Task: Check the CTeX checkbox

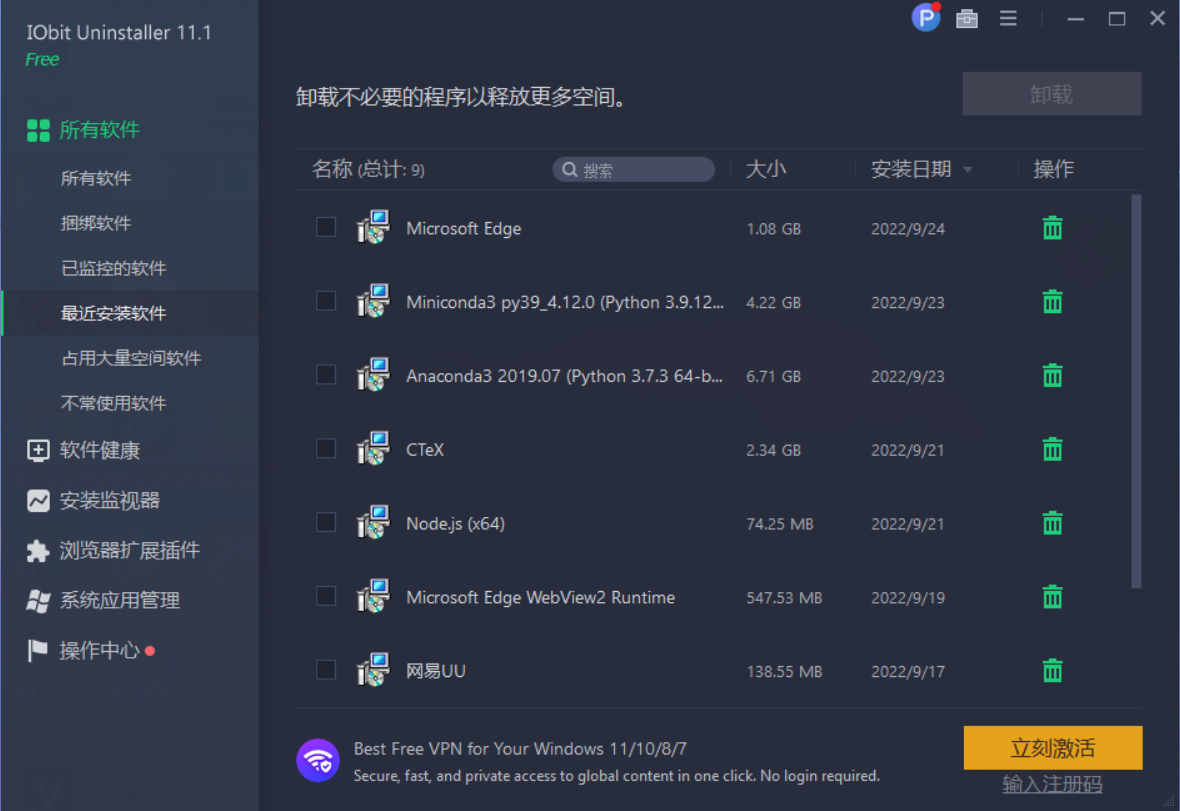Action: pos(326,448)
